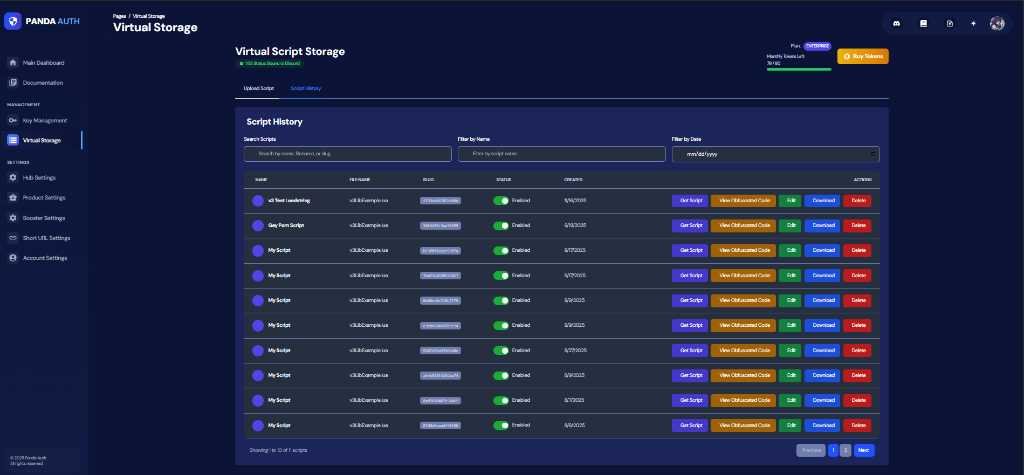Open the Filter by Date picker
Viewport: 1024px width, 475px height.
pos(775,154)
